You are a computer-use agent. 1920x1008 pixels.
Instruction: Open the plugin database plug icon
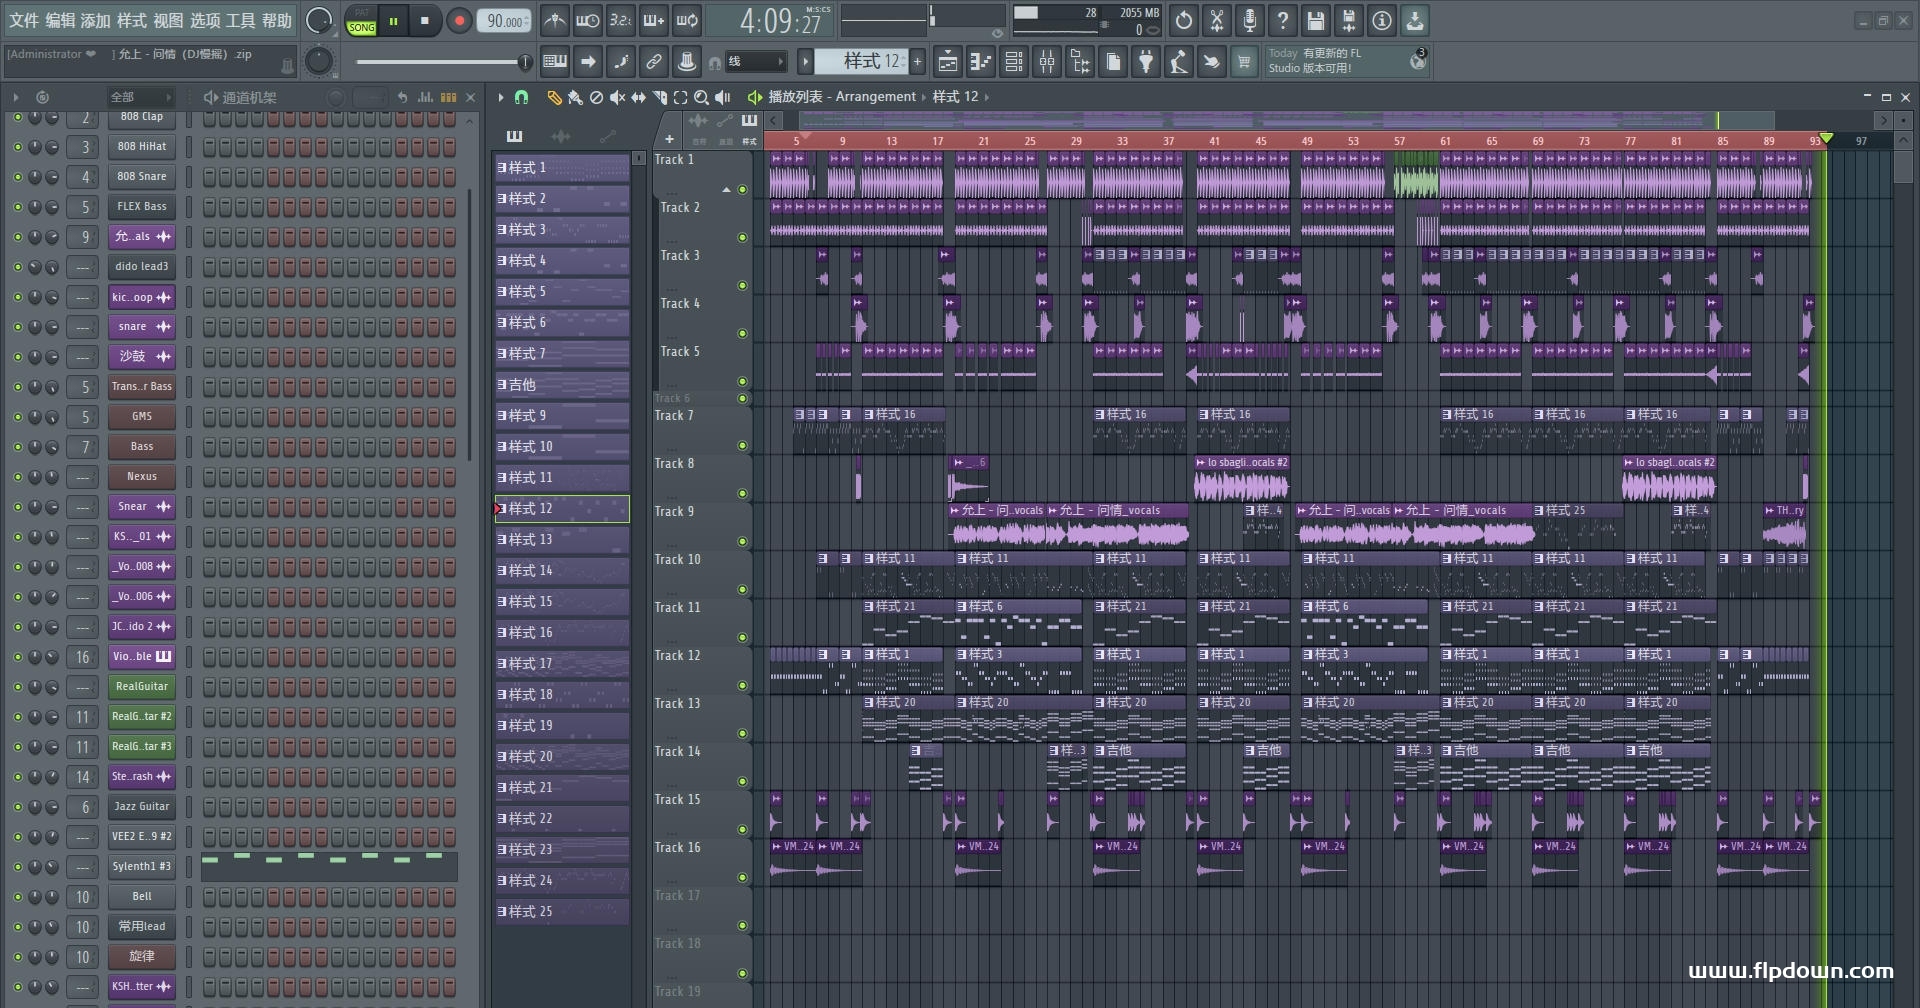click(x=1146, y=62)
